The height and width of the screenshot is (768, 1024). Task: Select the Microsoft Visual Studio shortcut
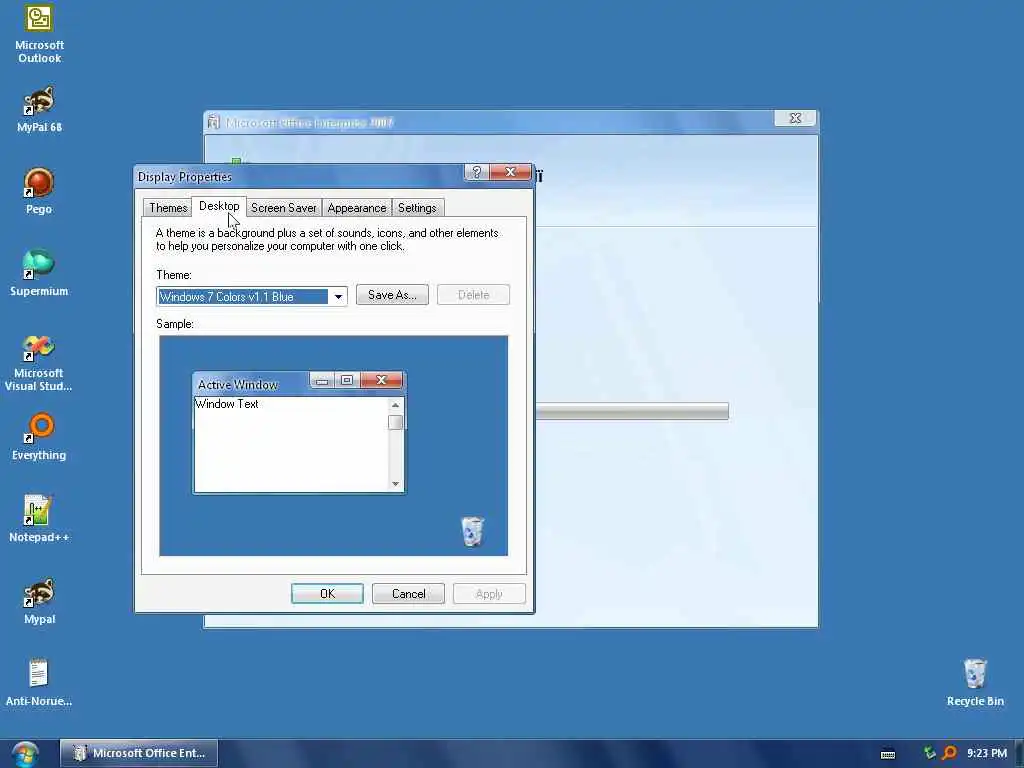click(x=39, y=362)
